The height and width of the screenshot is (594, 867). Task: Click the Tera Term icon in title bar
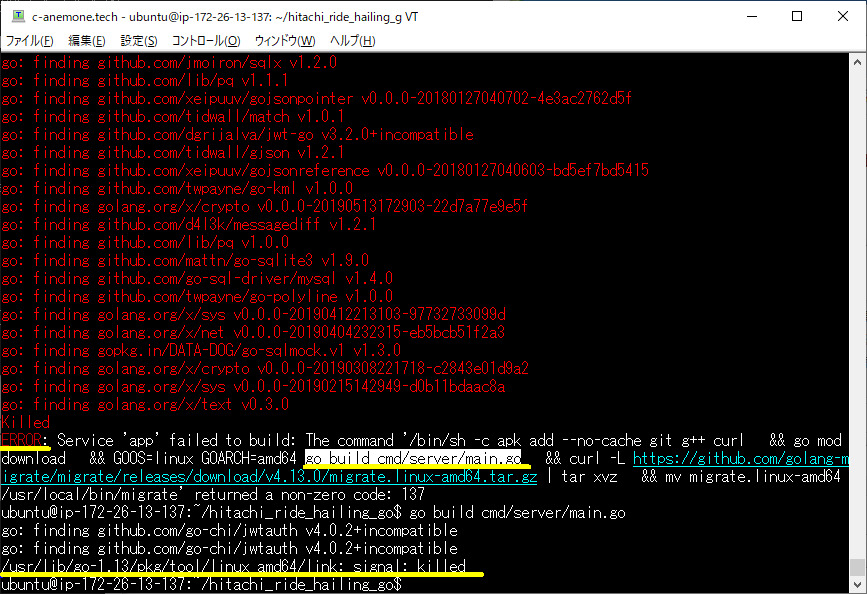click(17, 16)
